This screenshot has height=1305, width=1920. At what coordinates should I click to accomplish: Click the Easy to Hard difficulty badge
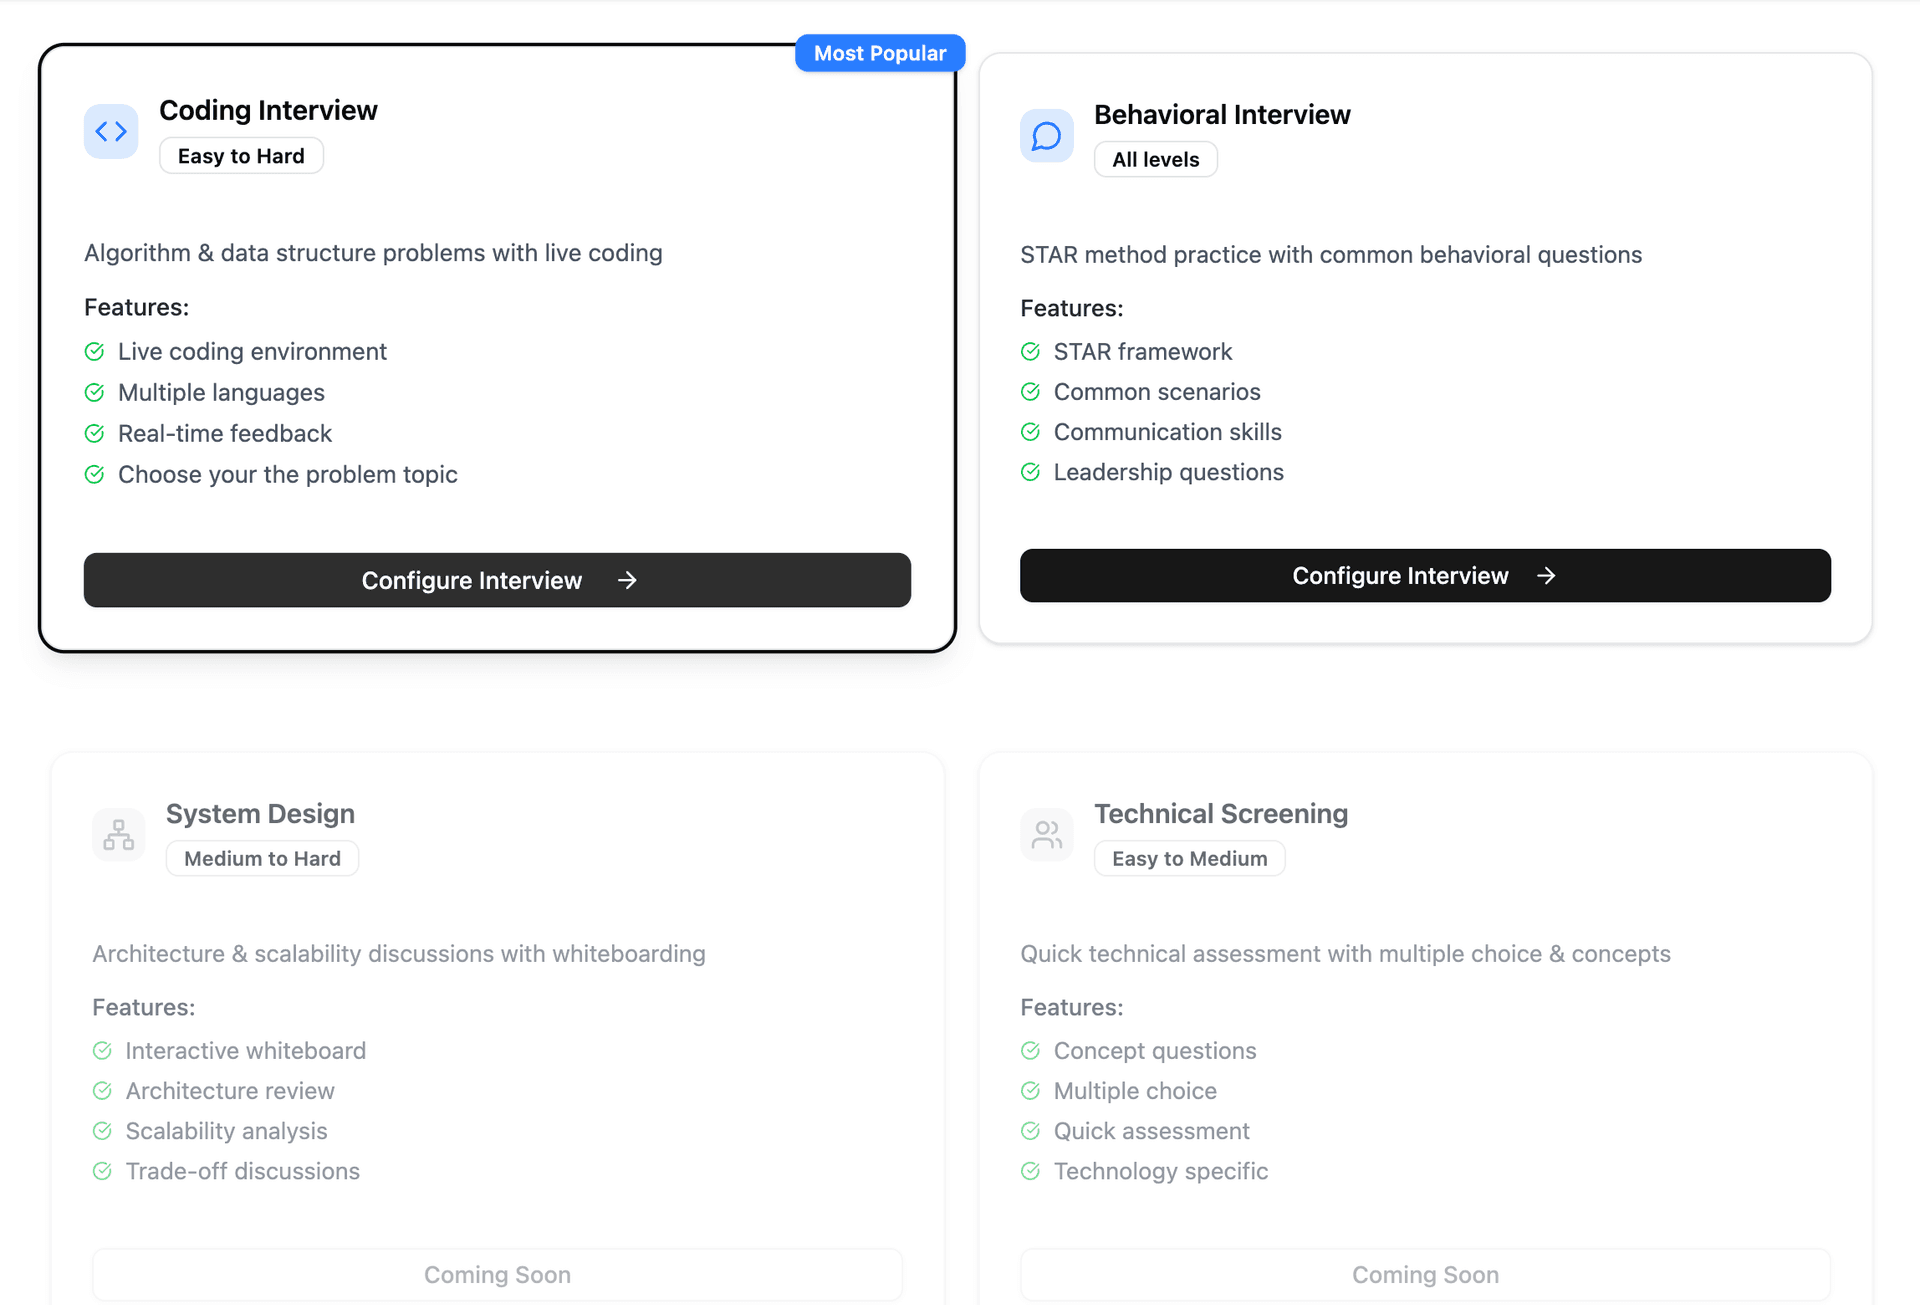click(x=241, y=155)
